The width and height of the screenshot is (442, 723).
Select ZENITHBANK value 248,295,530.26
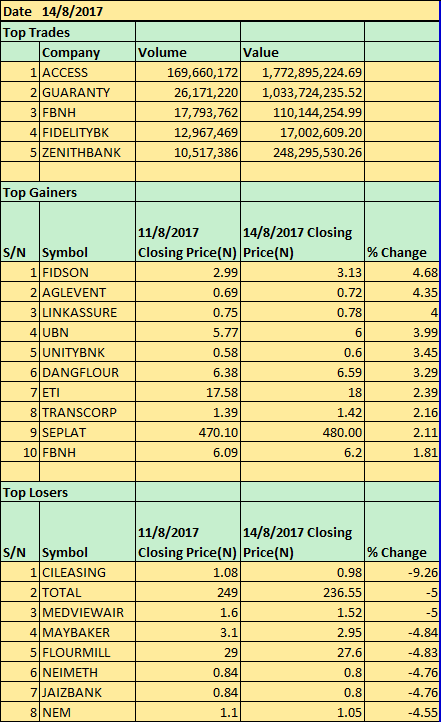pyautogui.click(x=302, y=152)
